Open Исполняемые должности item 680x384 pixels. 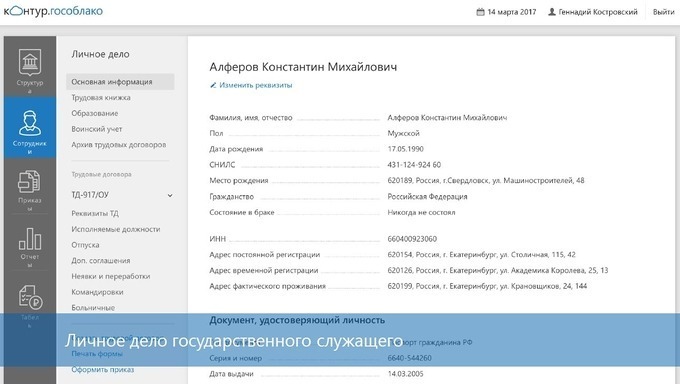(x=116, y=229)
